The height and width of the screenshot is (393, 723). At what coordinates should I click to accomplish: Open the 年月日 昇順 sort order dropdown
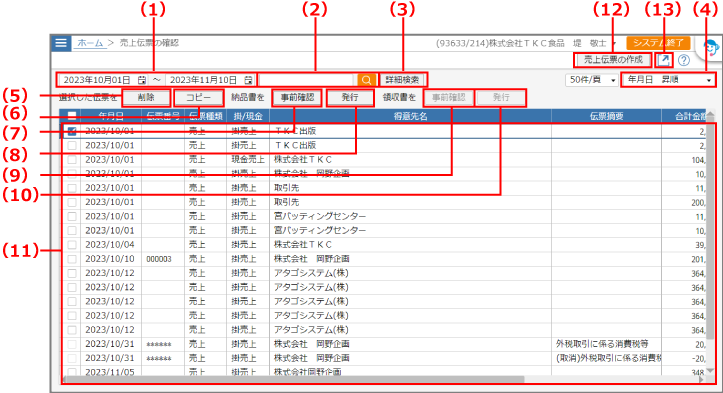pos(668,80)
